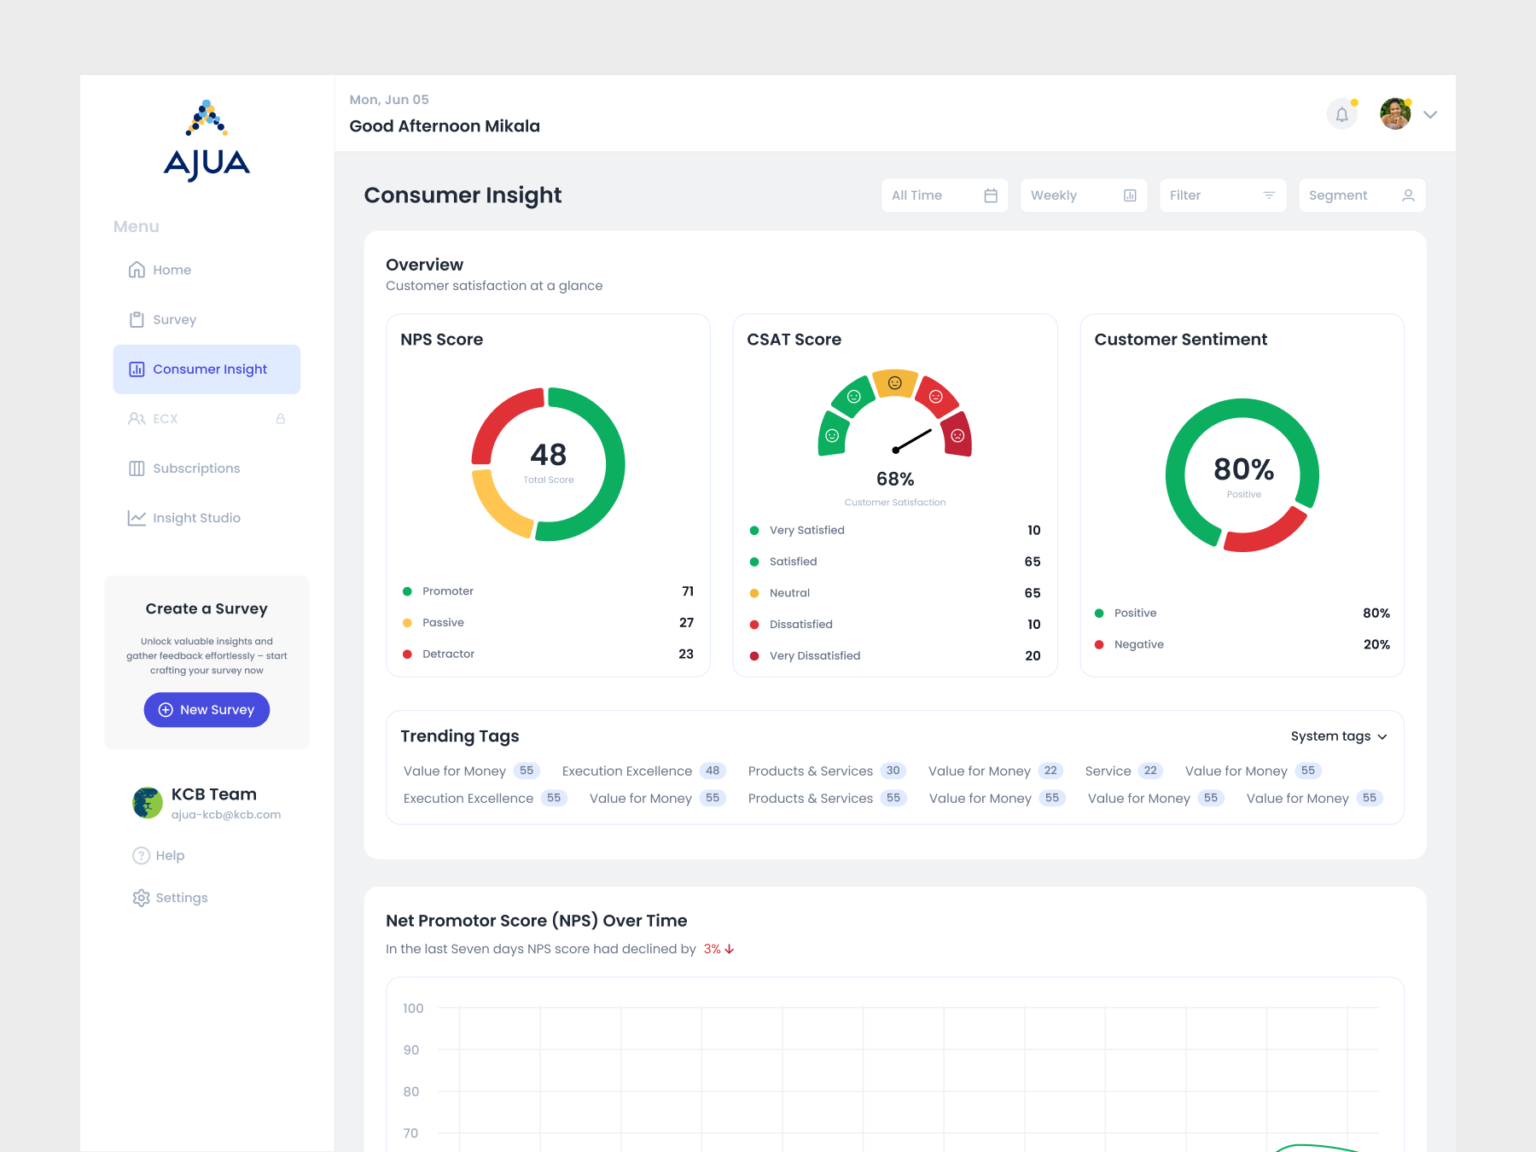Viewport: 1536px width, 1152px height.
Task: Open Subscriptions from the sidebar
Action: click(x=195, y=468)
